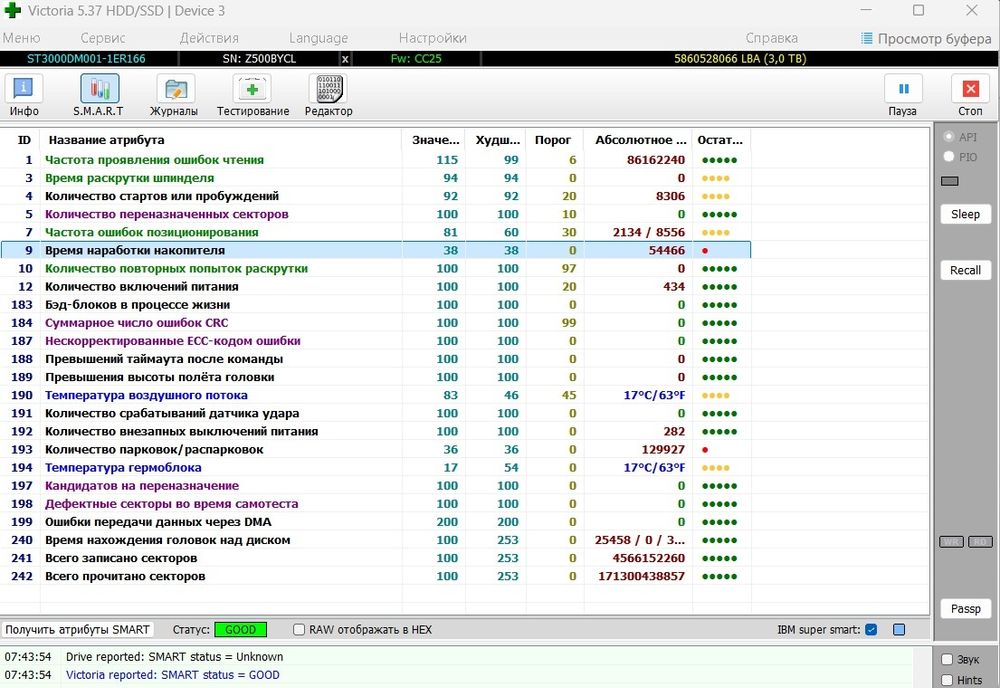1000x688 pixels.
Task: Click the red Стоп stop icon
Action: (970, 94)
